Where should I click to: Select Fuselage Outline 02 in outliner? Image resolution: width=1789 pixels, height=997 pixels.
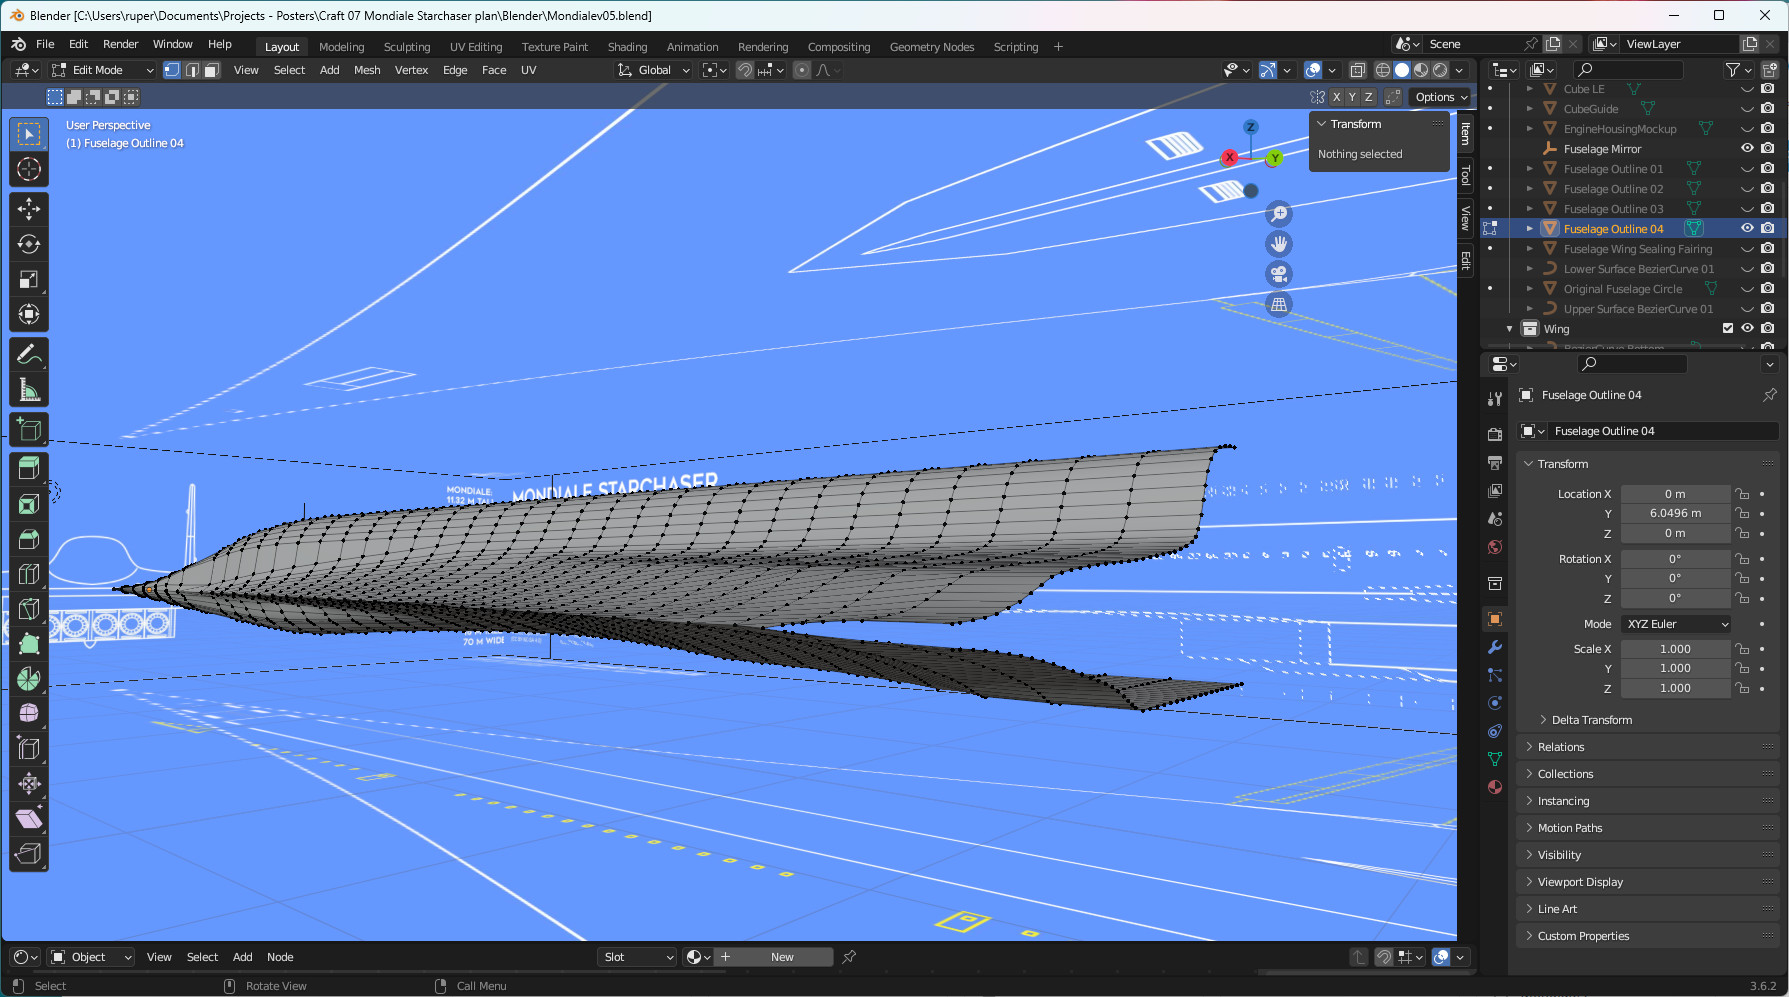1613,188
